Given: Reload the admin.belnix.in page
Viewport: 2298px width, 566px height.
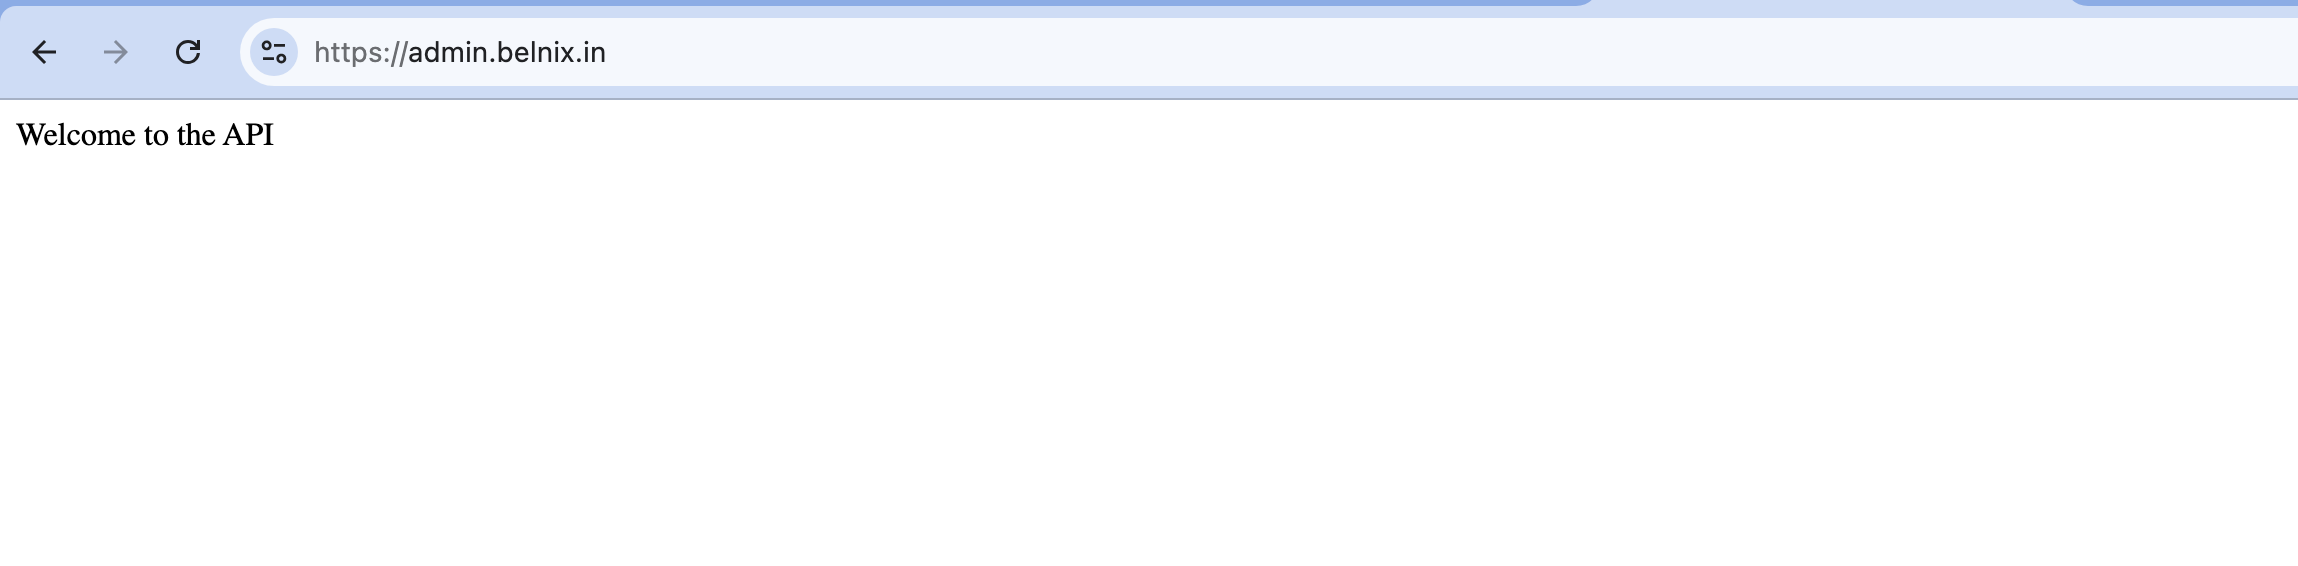Looking at the screenshot, I should [x=188, y=52].
